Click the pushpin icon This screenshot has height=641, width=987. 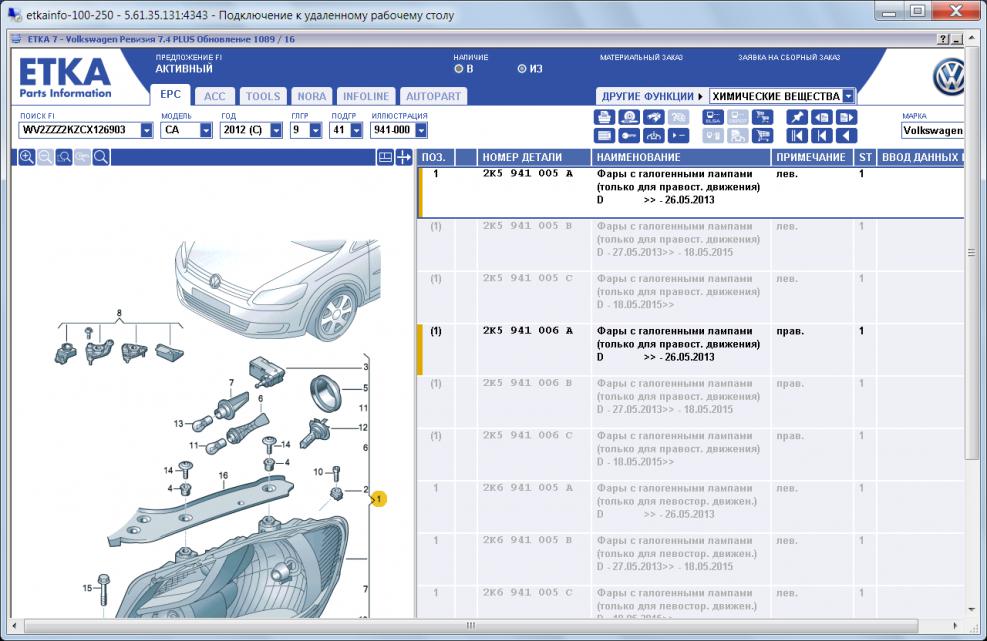pyautogui.click(x=797, y=117)
